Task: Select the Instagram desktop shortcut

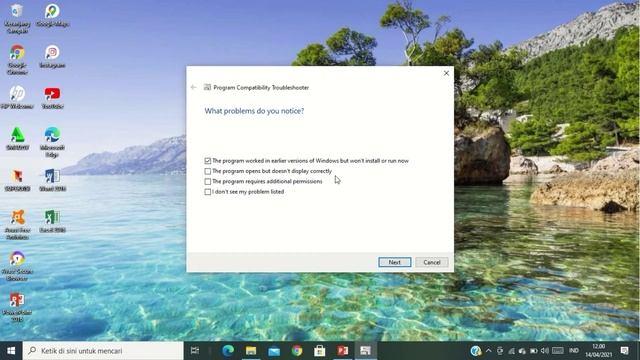Action: tap(52, 56)
